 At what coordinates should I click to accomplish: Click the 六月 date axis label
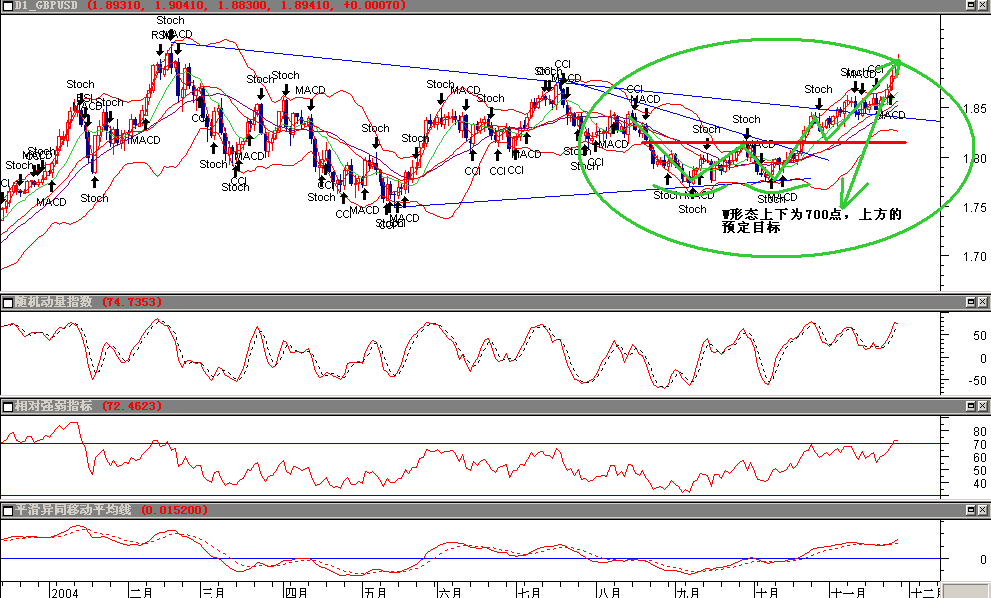pos(450,592)
